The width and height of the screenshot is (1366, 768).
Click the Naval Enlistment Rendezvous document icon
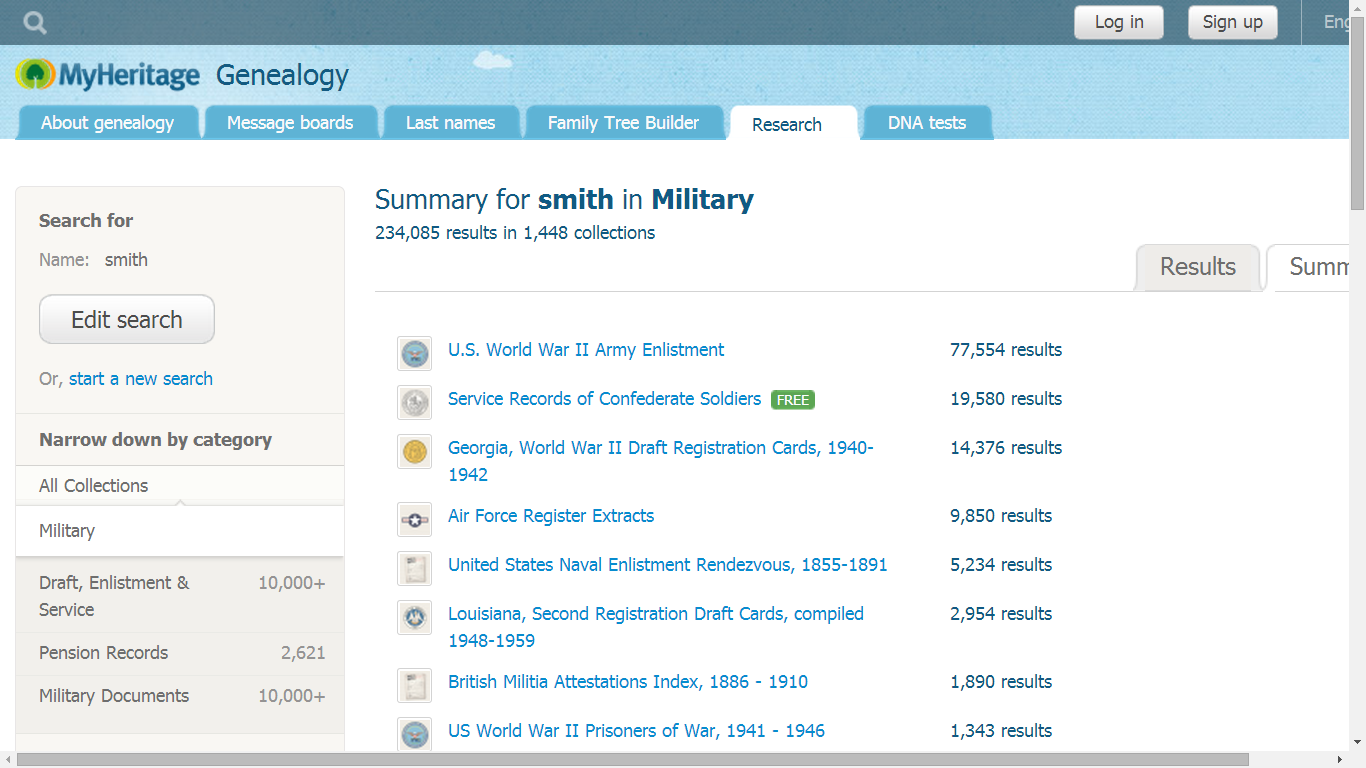415,568
